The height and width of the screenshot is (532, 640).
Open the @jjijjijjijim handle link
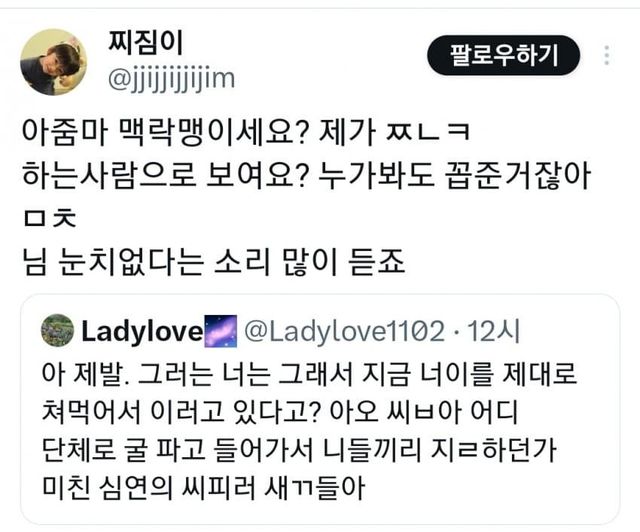tap(171, 79)
